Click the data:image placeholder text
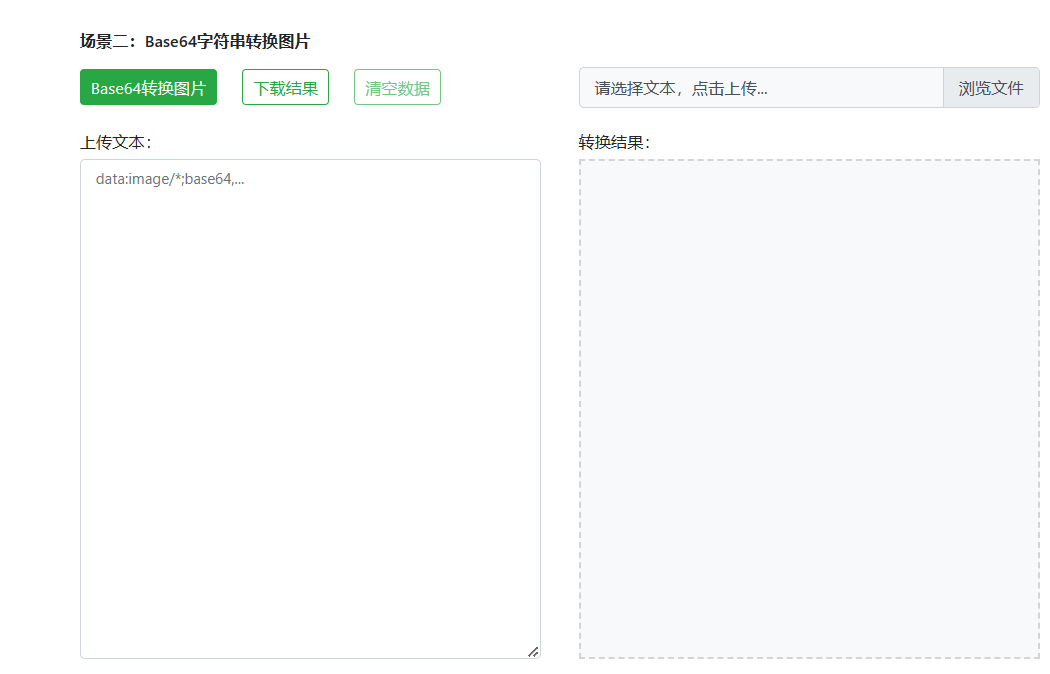Image resolution: width=1050 pixels, height=674 pixels. tap(170, 180)
